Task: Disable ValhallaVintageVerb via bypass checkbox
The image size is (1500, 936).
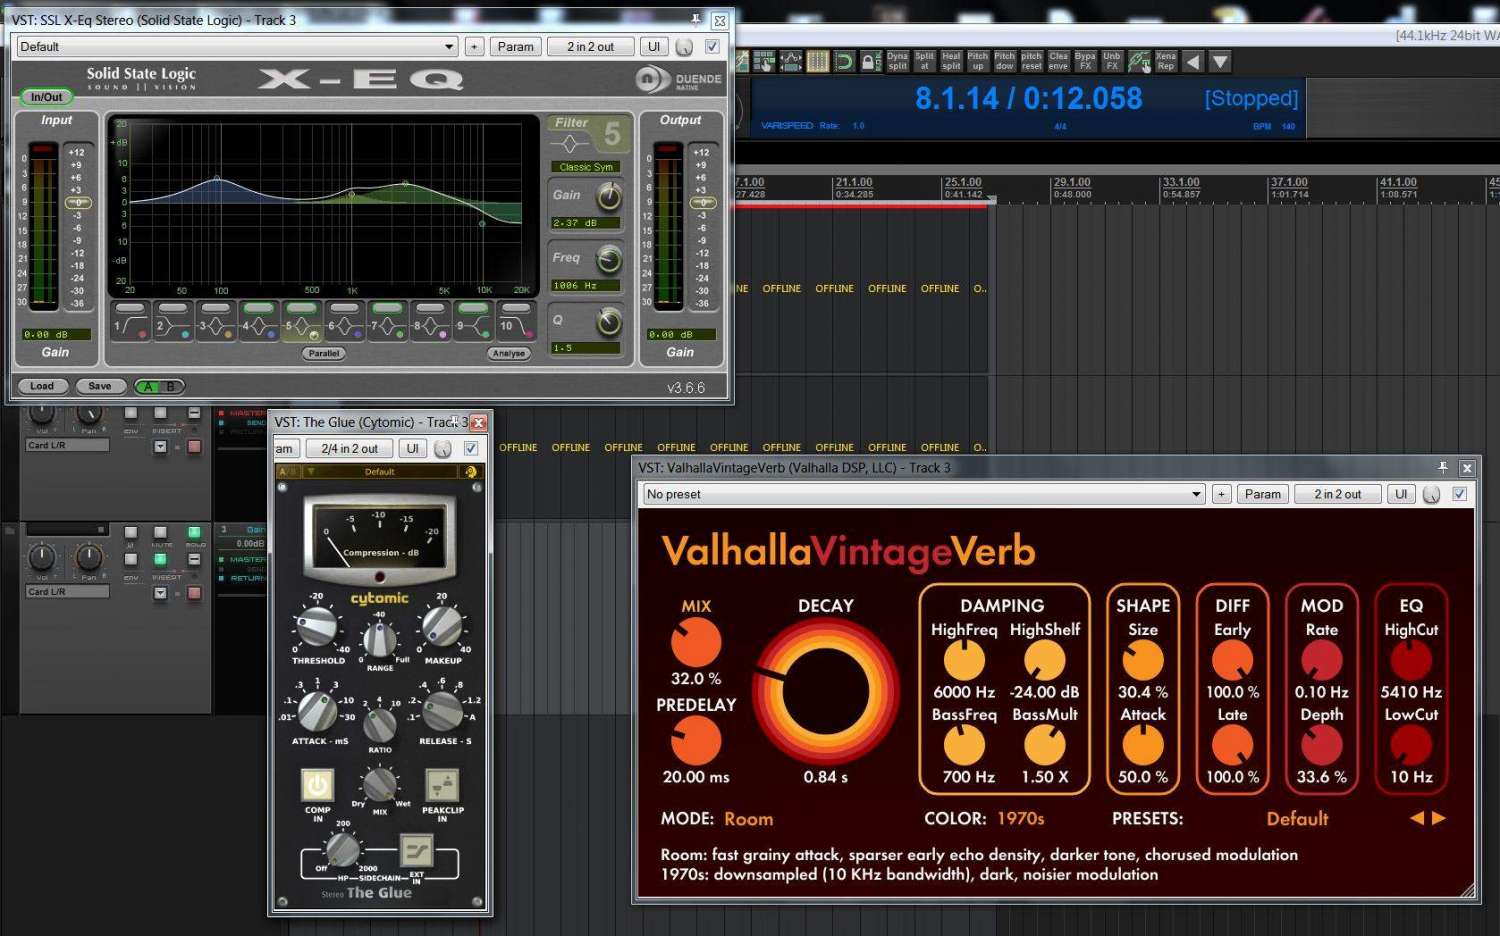Action: pos(1459,494)
